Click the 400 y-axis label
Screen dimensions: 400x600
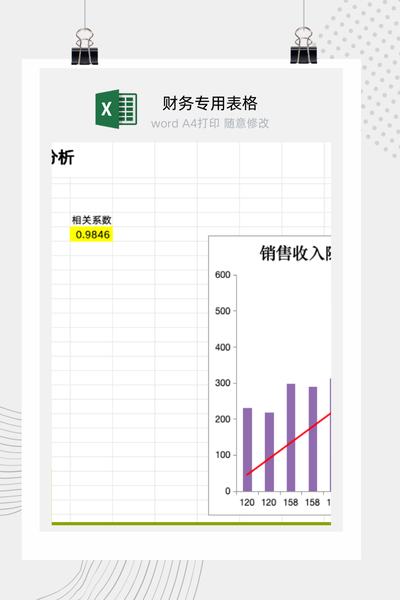click(x=222, y=347)
